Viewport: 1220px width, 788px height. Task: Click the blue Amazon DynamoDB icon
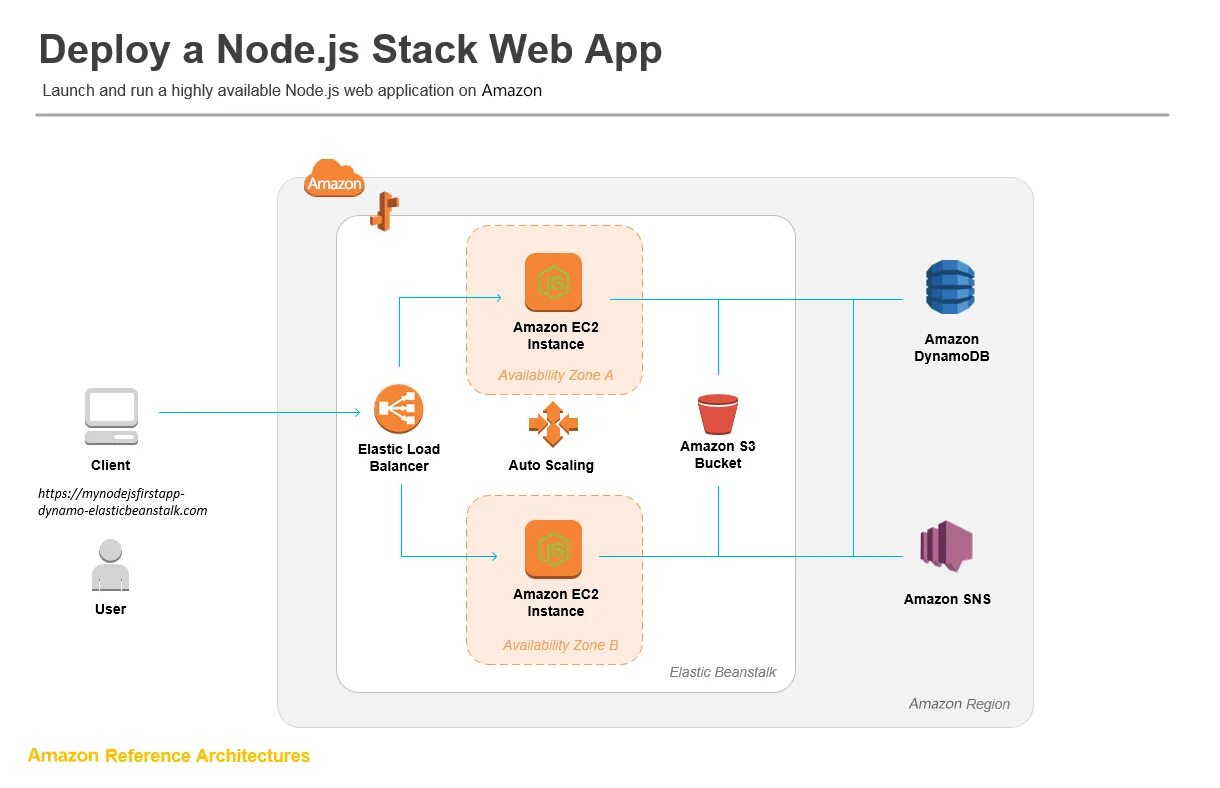coord(950,287)
